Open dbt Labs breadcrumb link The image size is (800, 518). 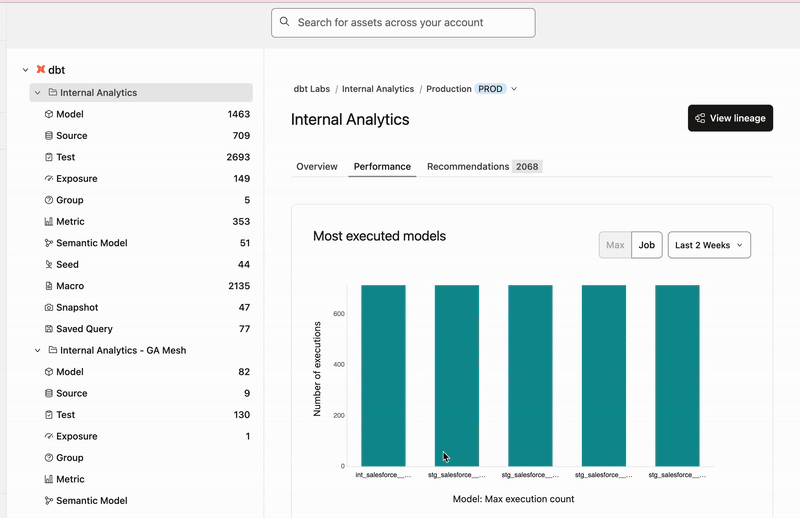coord(312,89)
